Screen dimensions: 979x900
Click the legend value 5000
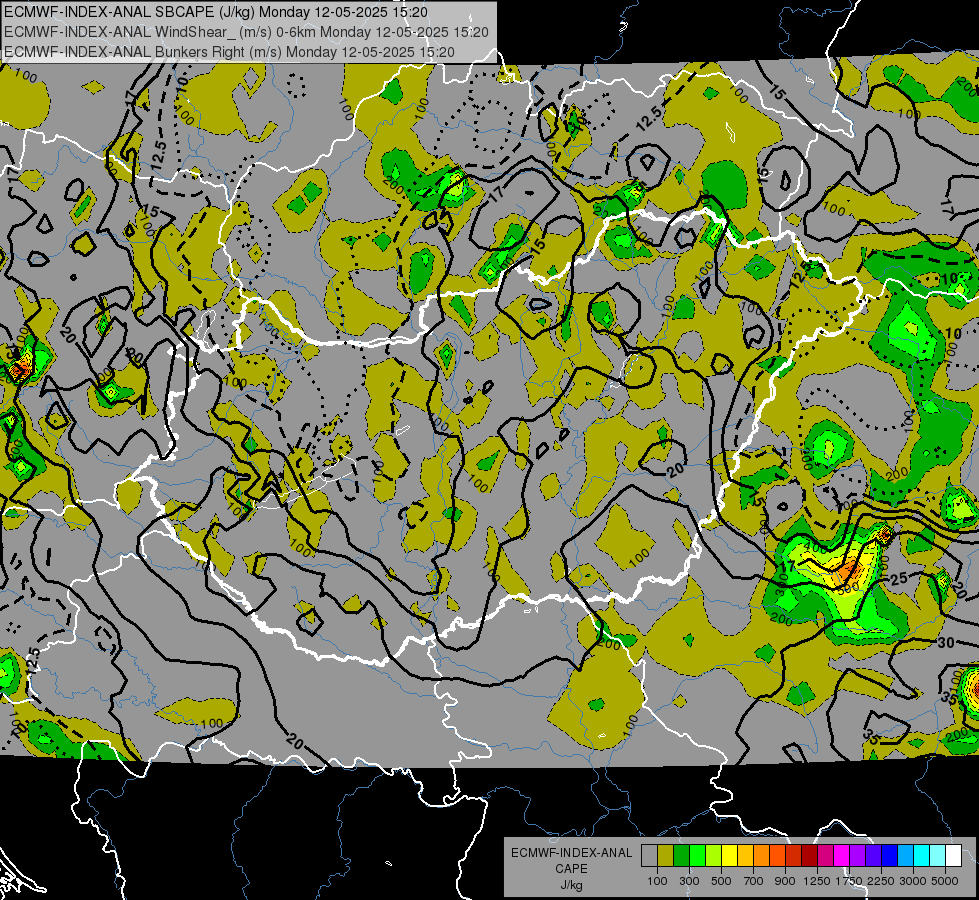(x=945, y=881)
